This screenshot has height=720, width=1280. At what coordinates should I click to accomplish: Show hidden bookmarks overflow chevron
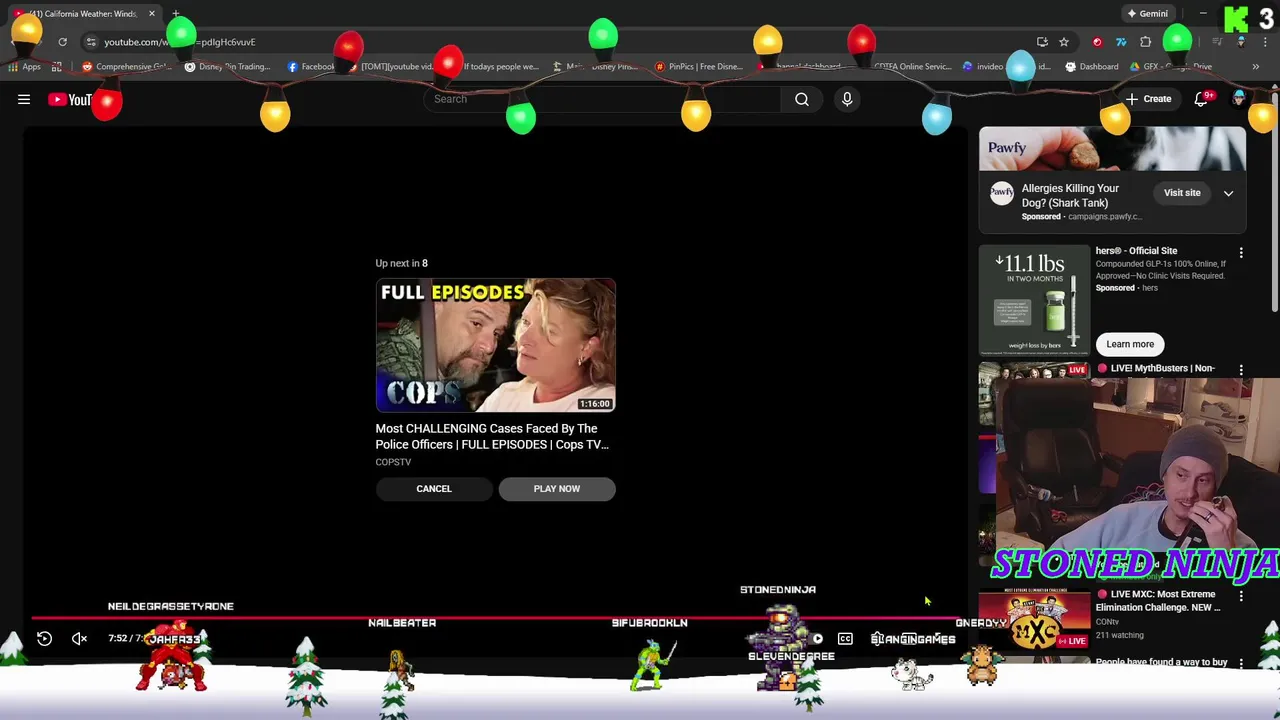1255,67
